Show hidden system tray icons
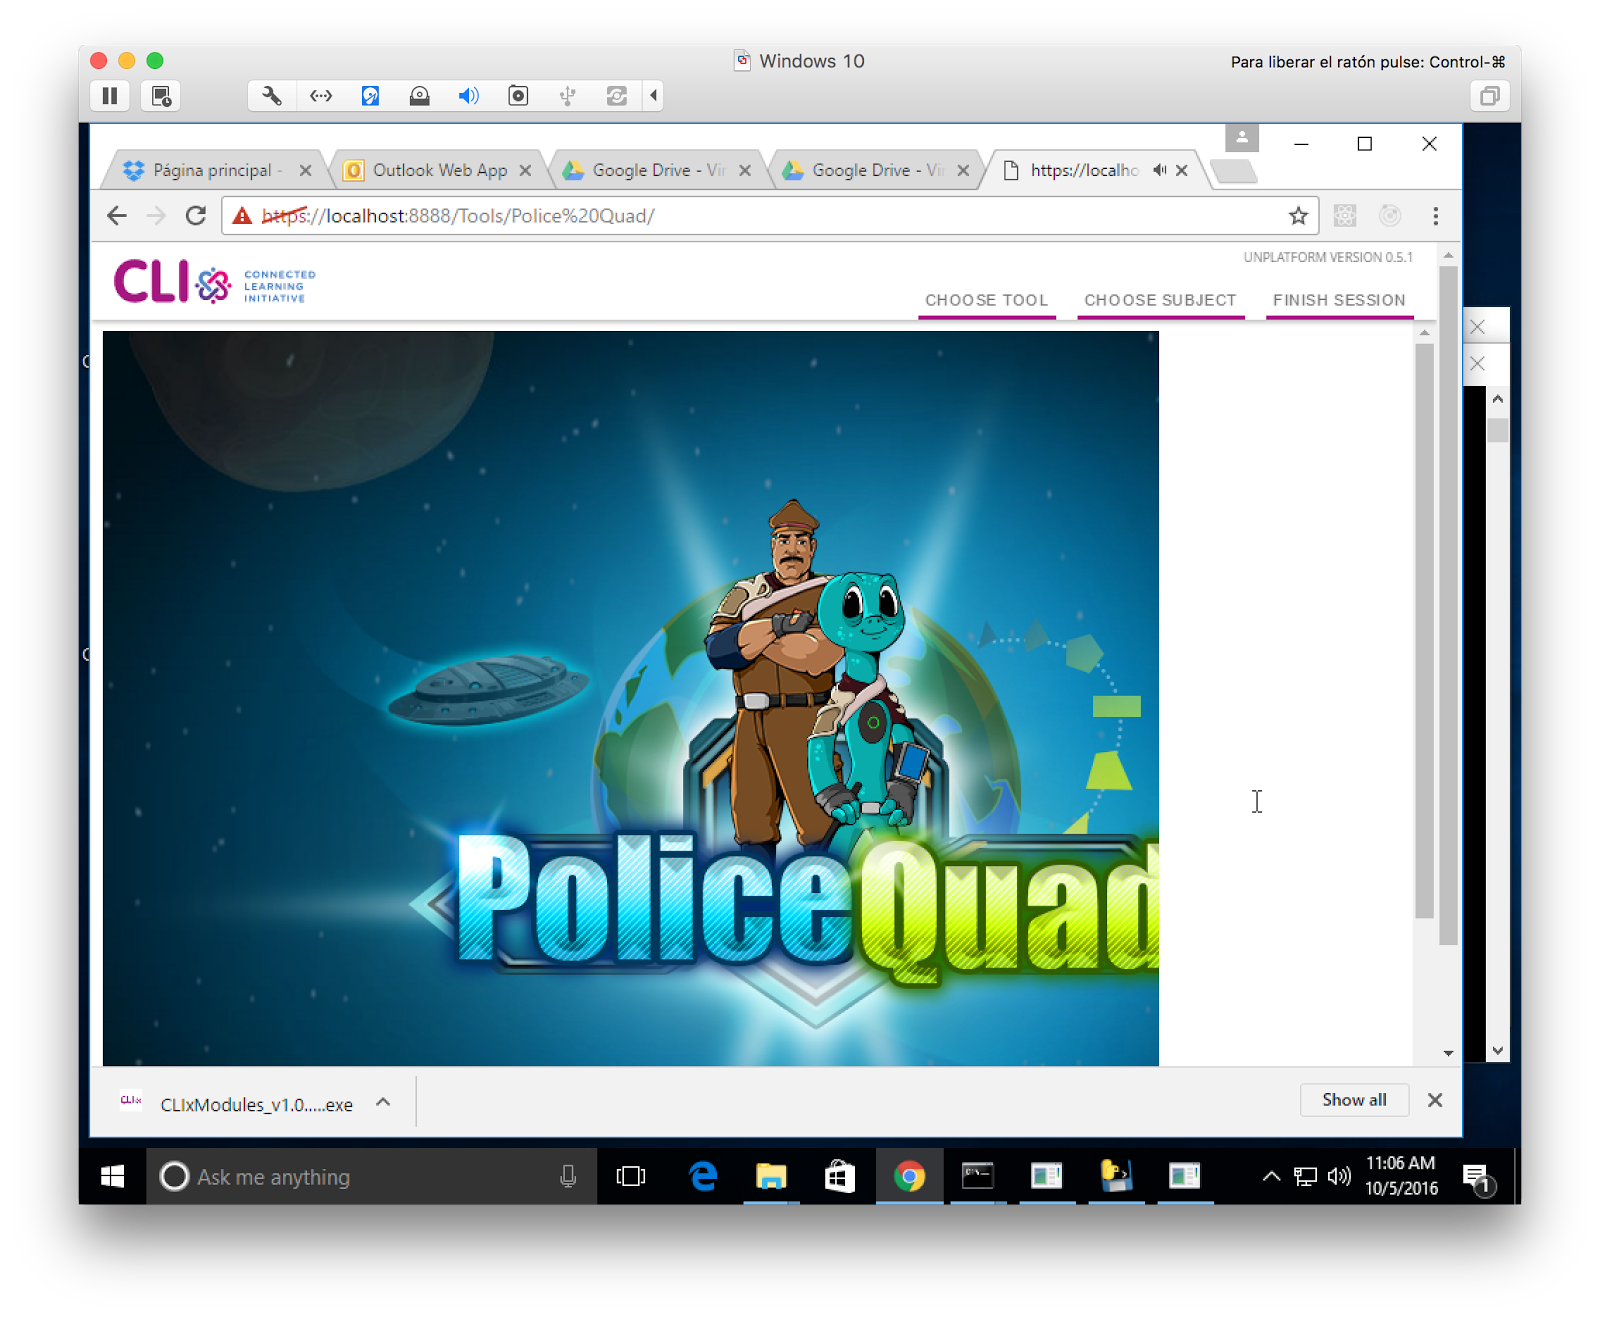 point(1271,1176)
